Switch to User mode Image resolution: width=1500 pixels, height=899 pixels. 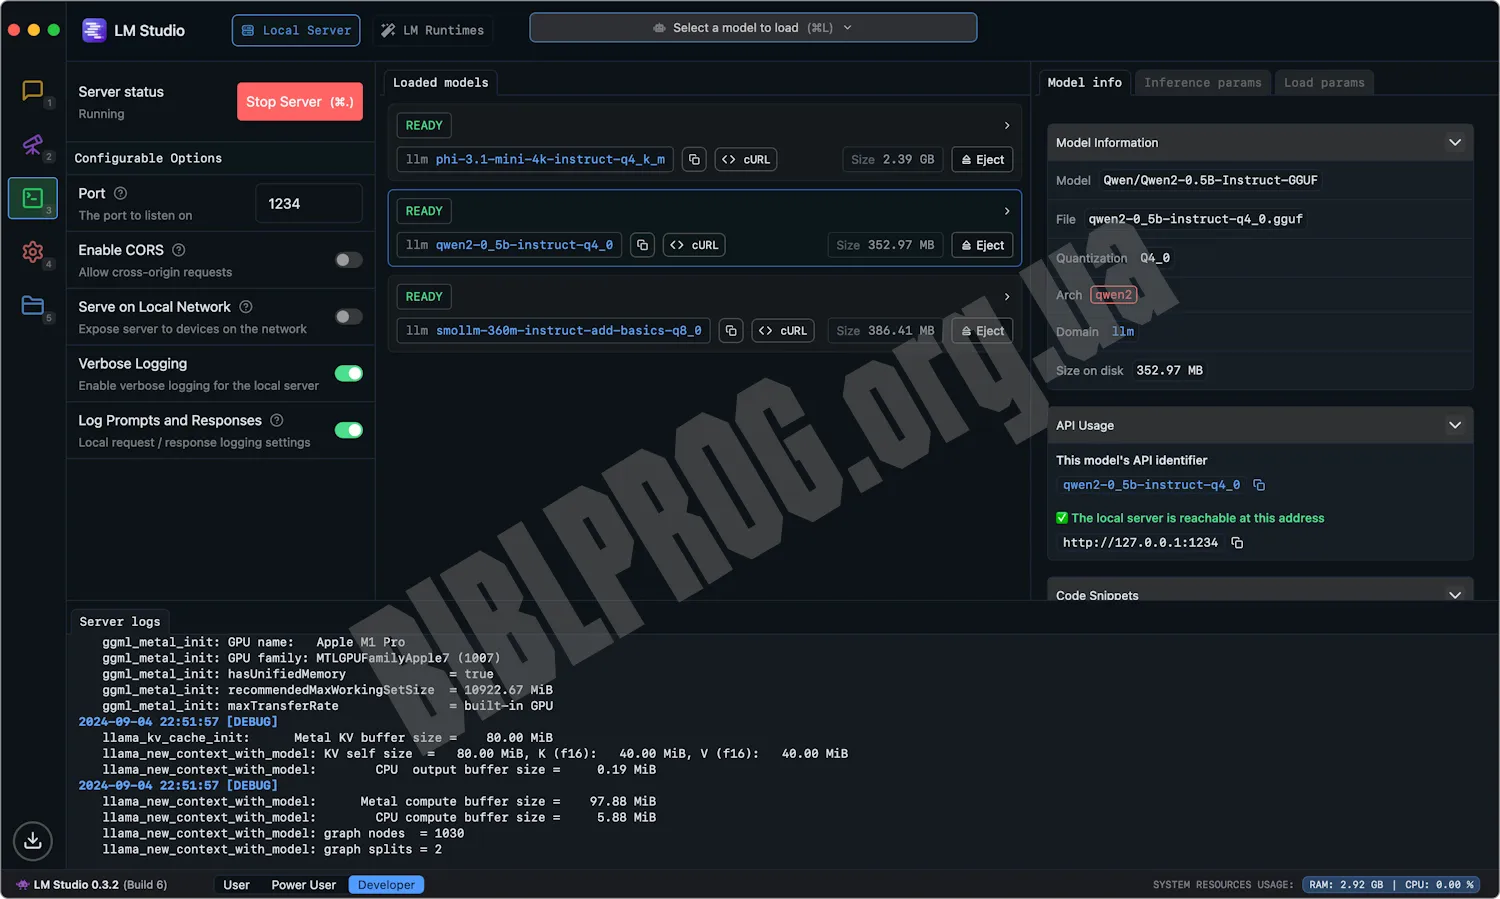coord(236,885)
